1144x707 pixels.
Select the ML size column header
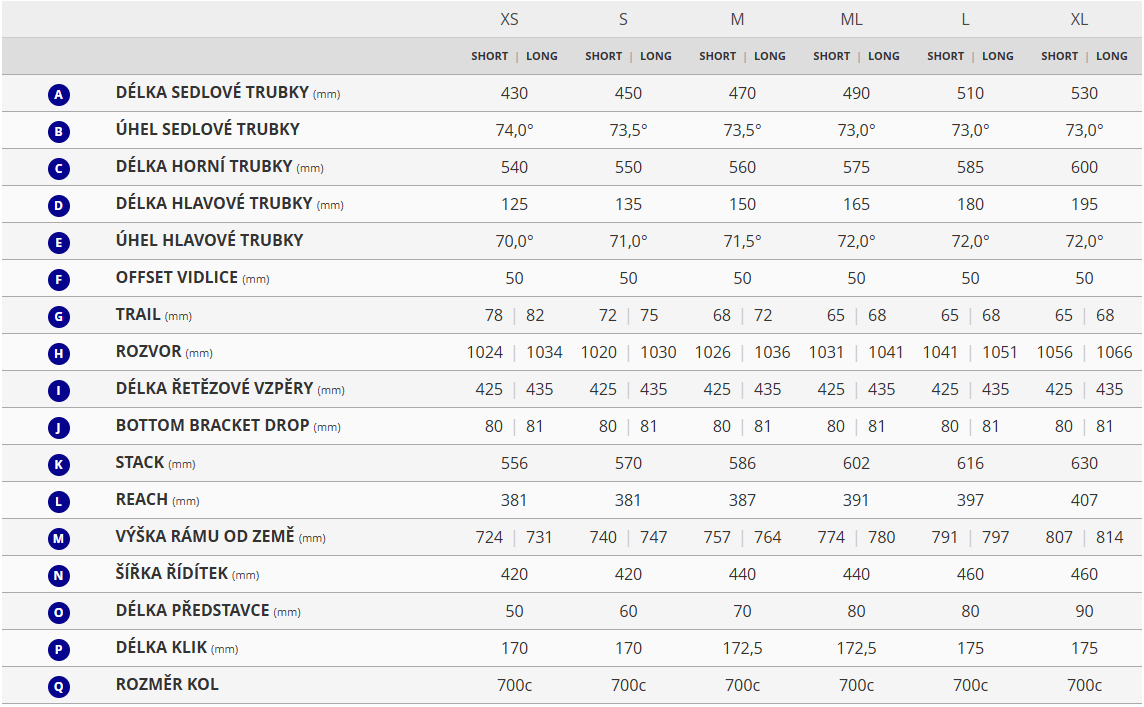pyautogui.click(x=851, y=20)
